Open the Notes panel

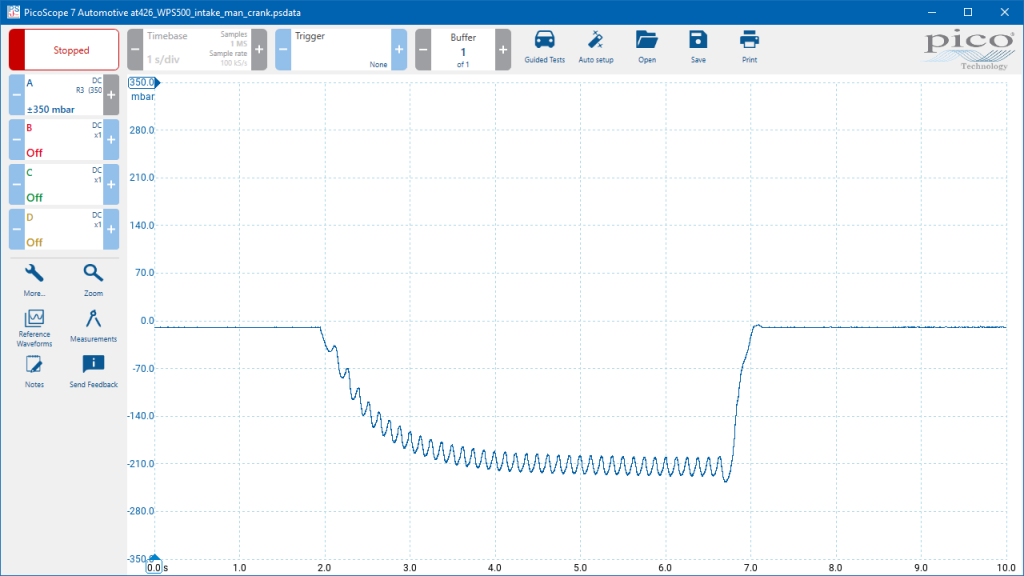coord(34,372)
